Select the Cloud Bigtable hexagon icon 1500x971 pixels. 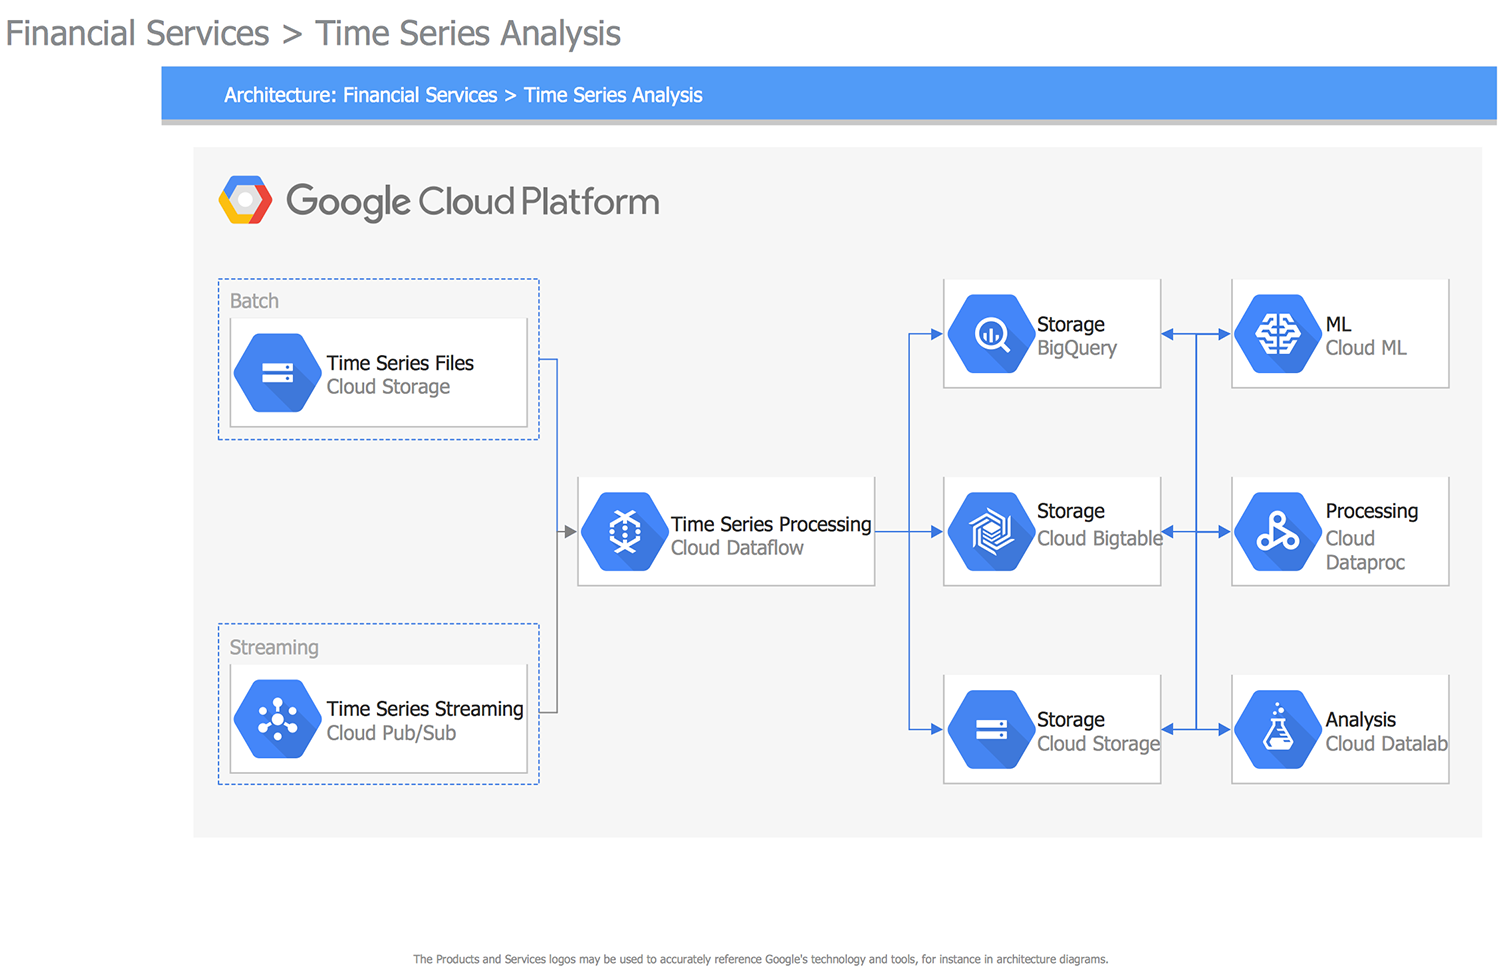[x=991, y=532]
